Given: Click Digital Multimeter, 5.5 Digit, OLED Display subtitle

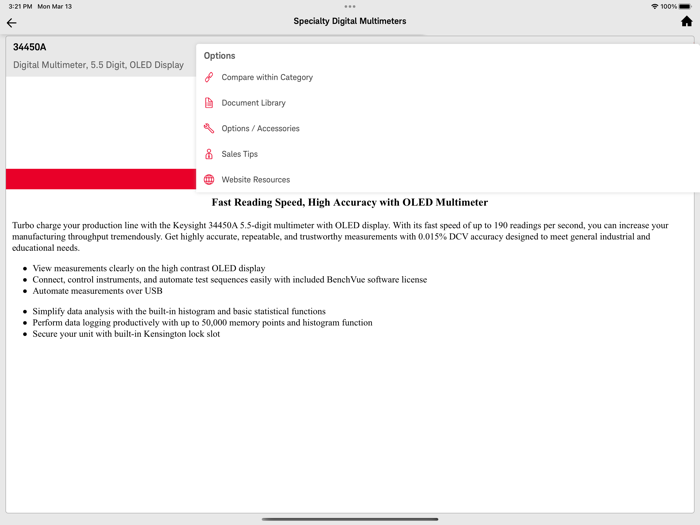Looking at the screenshot, I should tap(98, 65).
